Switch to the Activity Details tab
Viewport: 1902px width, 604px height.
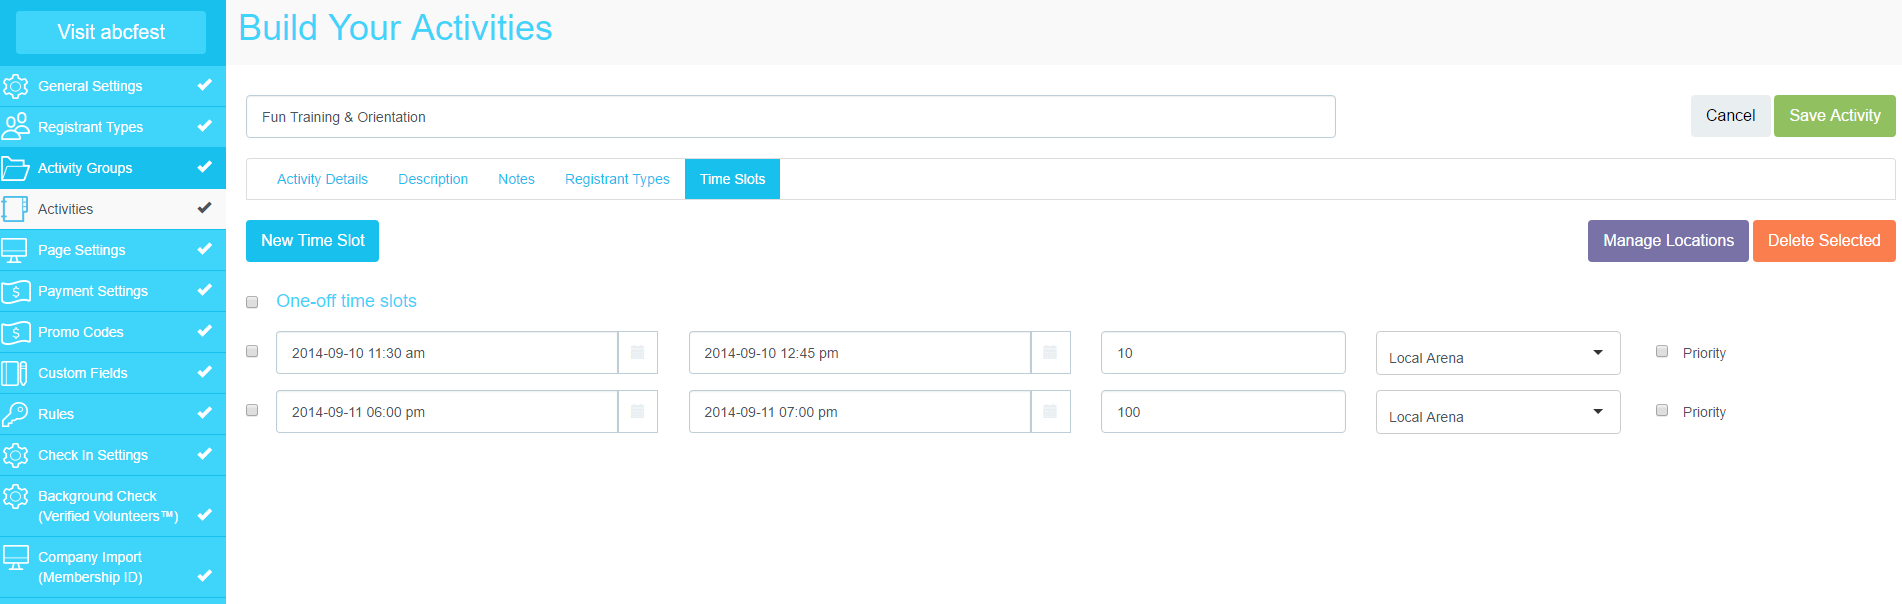tap(322, 179)
